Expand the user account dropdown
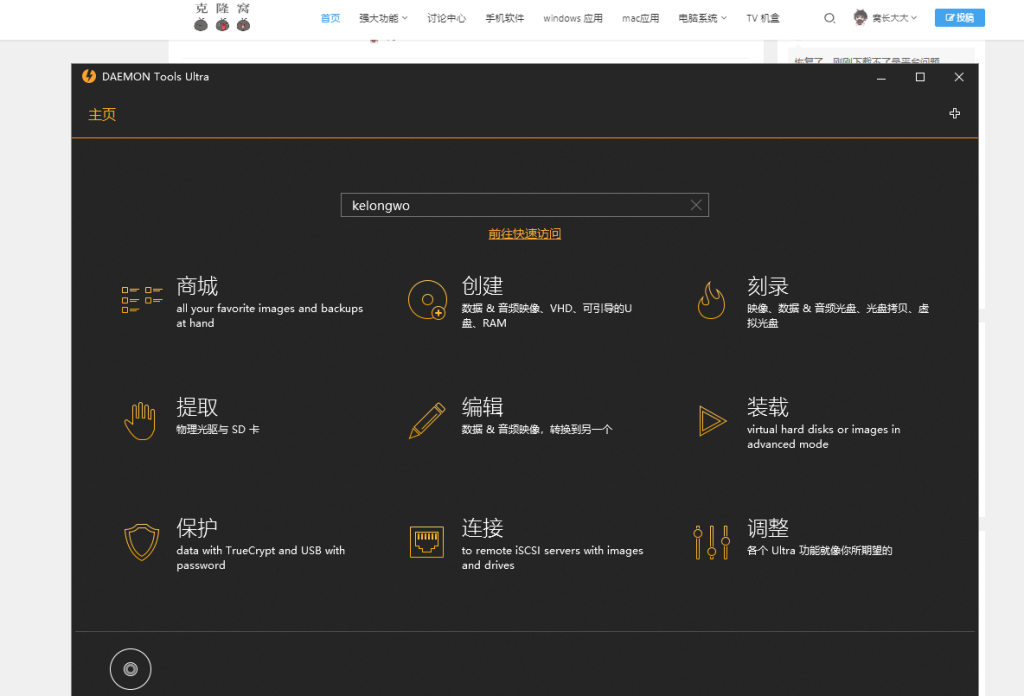1024x696 pixels. [895, 18]
